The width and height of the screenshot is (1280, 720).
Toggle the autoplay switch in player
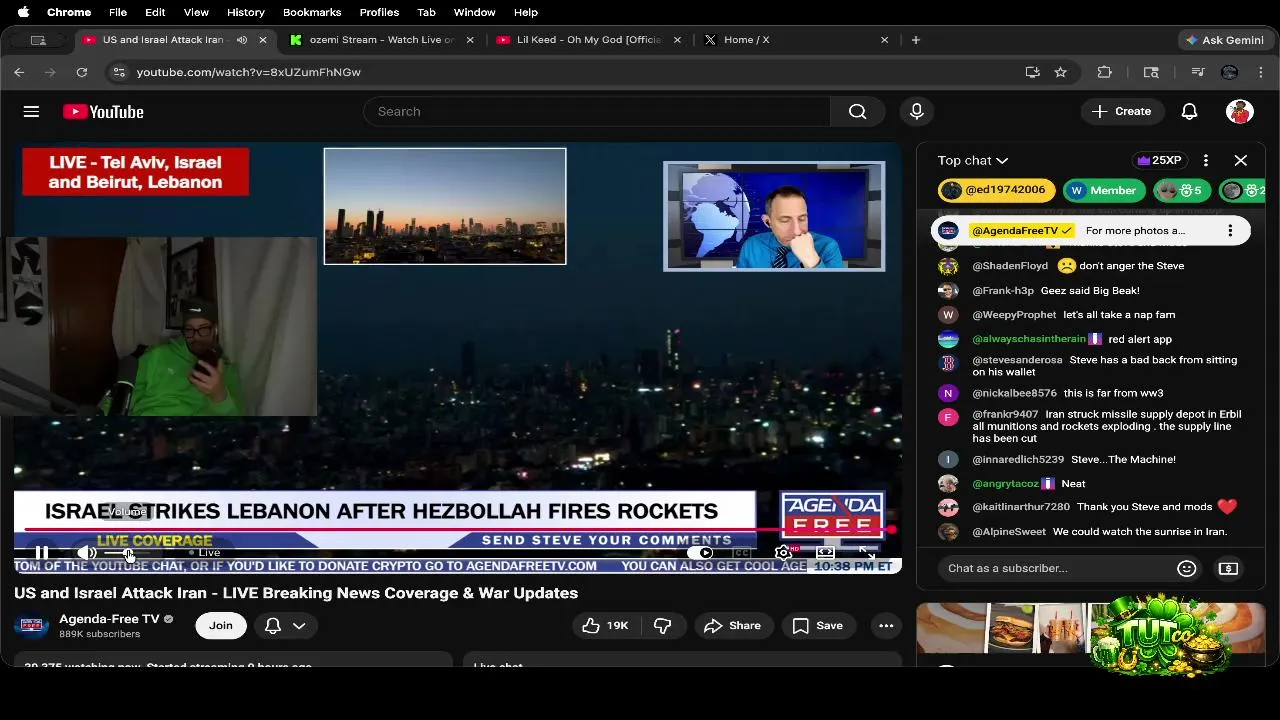[x=700, y=552]
